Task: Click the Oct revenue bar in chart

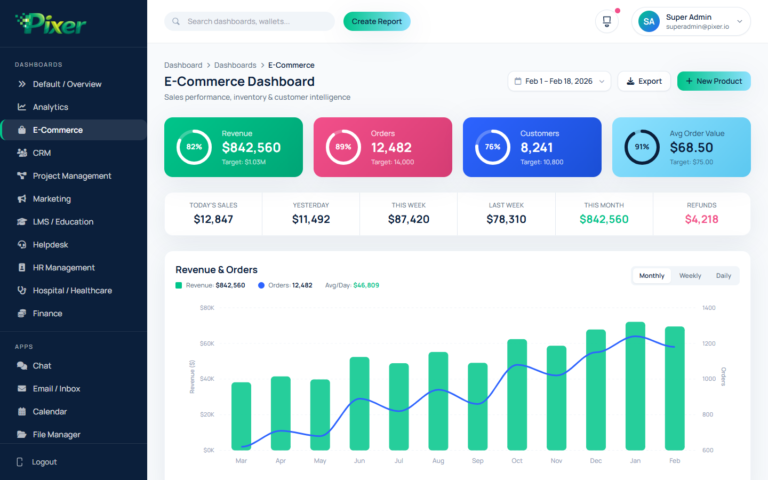Action: point(517,394)
